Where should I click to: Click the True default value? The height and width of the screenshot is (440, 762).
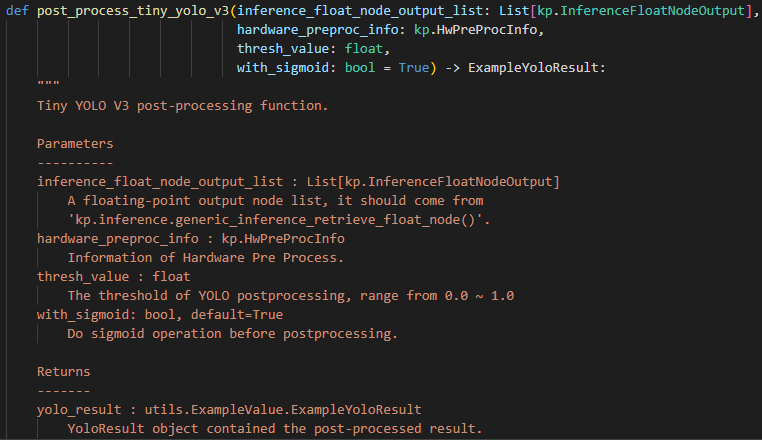pos(414,68)
